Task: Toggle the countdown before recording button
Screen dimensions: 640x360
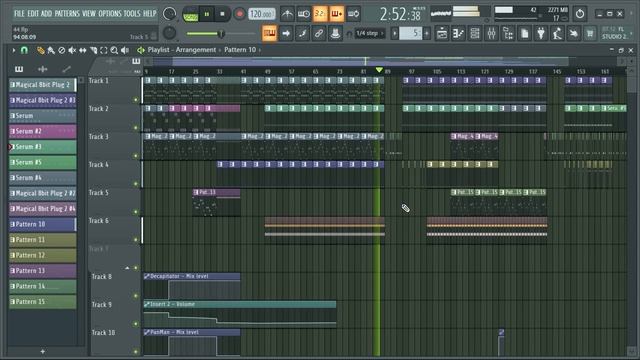Action: 320,14
